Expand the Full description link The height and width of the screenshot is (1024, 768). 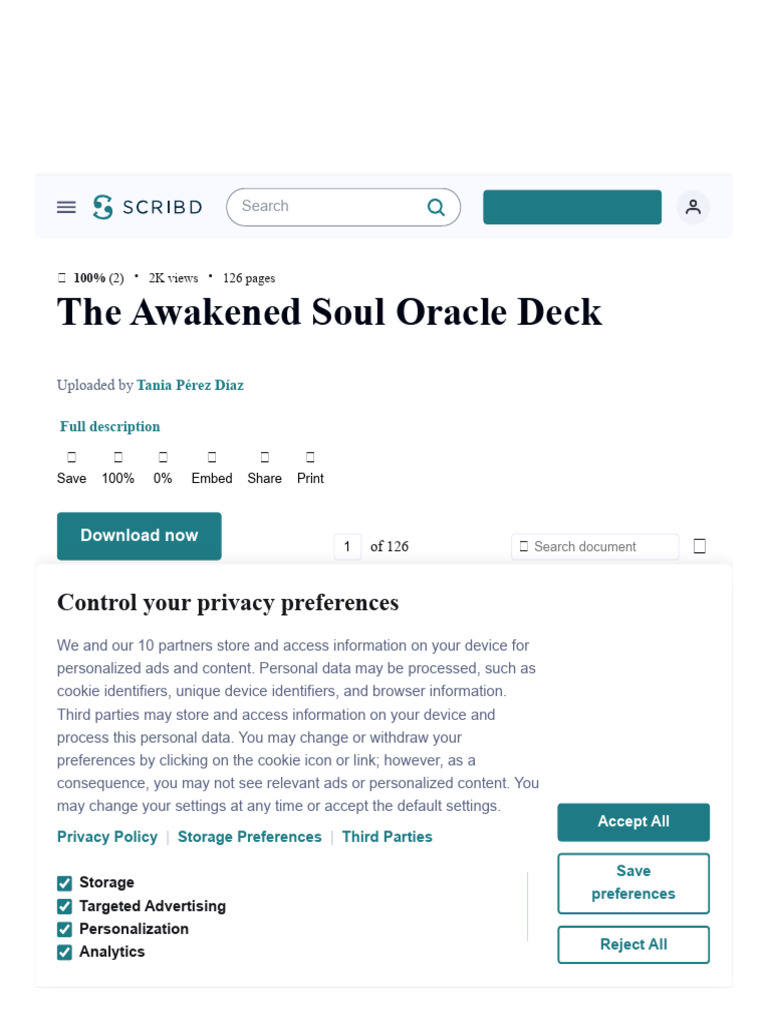(x=110, y=426)
